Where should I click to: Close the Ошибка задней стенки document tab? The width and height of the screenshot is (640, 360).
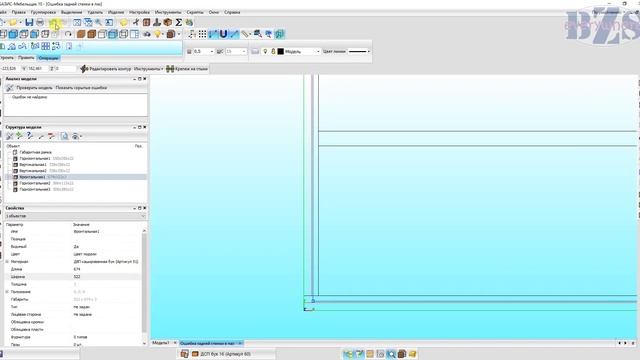pyautogui.click(x=240, y=343)
